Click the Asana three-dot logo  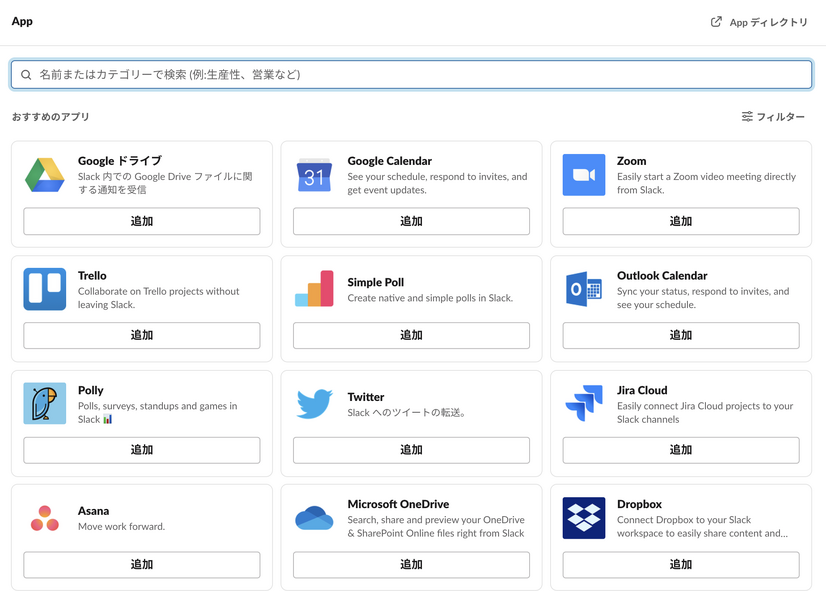click(x=45, y=518)
